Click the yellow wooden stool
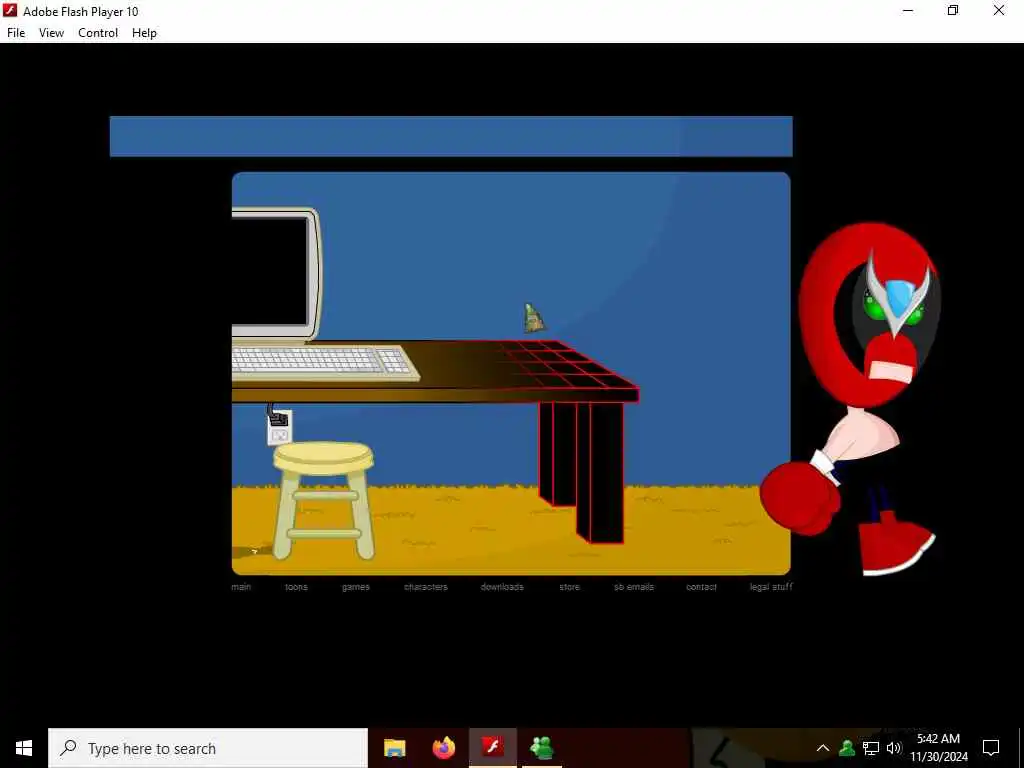The height and width of the screenshot is (768, 1024). click(324, 500)
